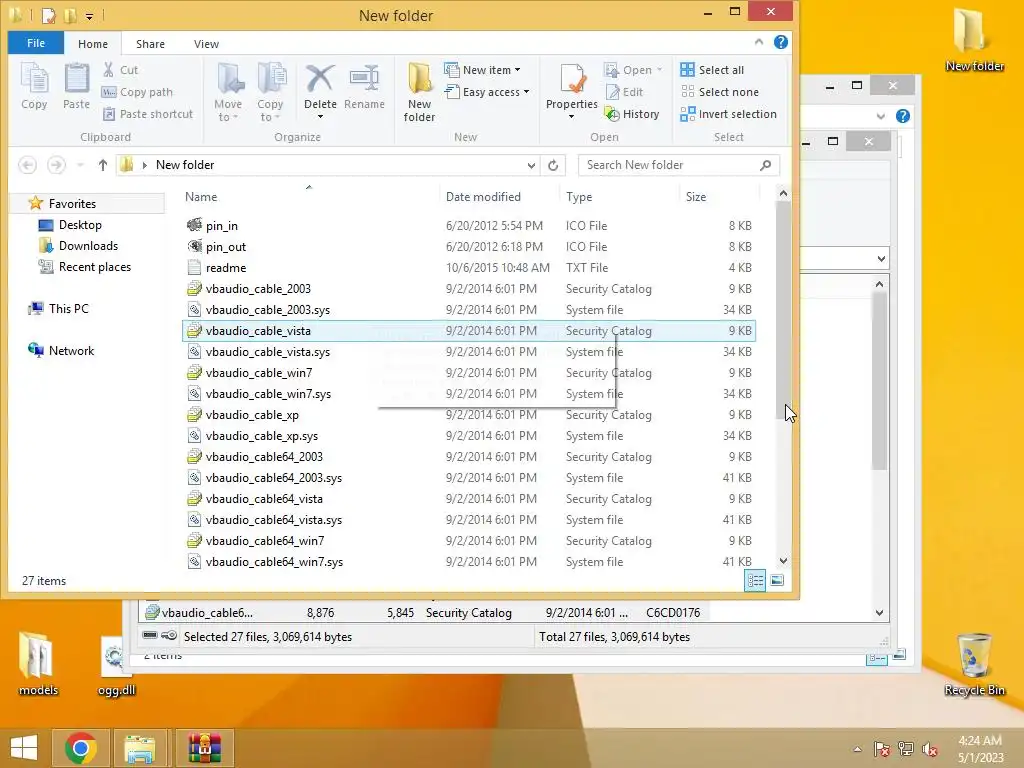Click Select all in the ribbon
Viewport: 1024px width, 768px height.
pyautogui.click(x=712, y=70)
